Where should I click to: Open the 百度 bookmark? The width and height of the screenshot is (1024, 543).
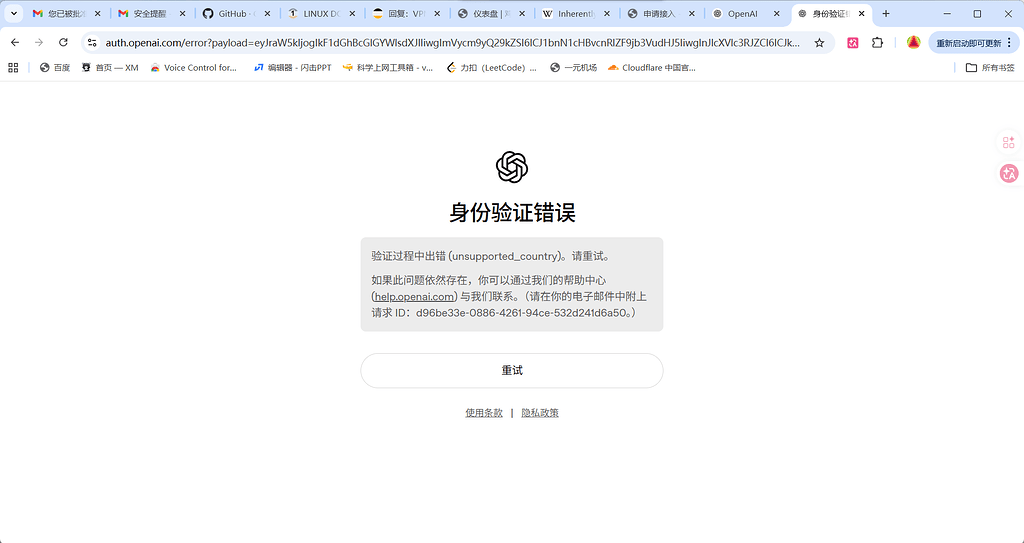55,67
